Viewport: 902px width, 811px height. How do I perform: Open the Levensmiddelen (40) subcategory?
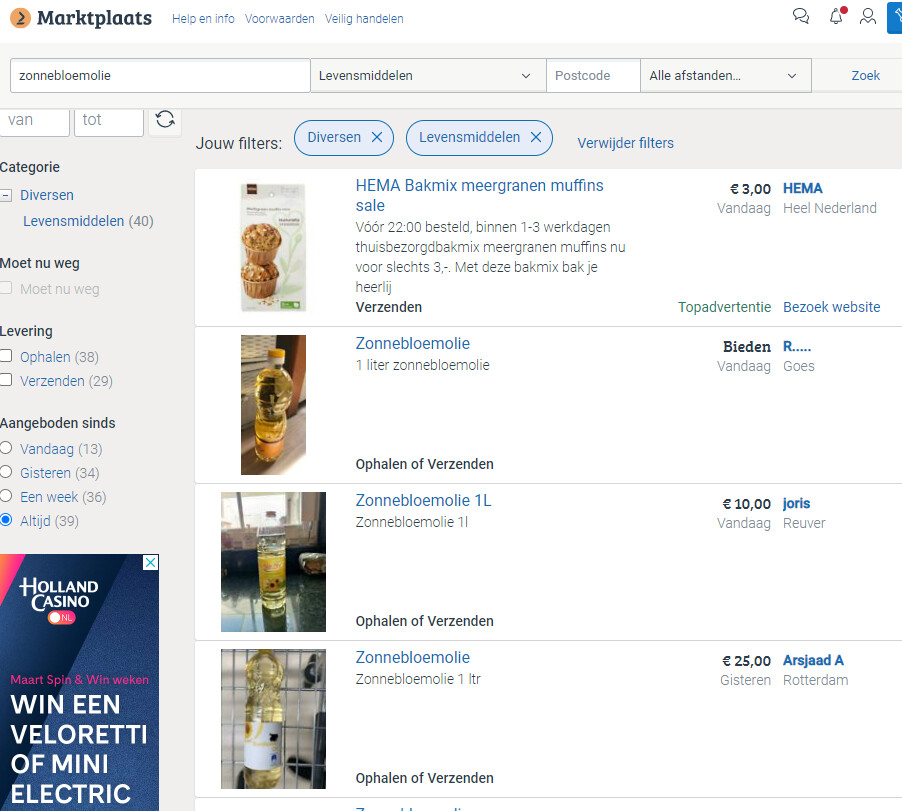[88, 221]
